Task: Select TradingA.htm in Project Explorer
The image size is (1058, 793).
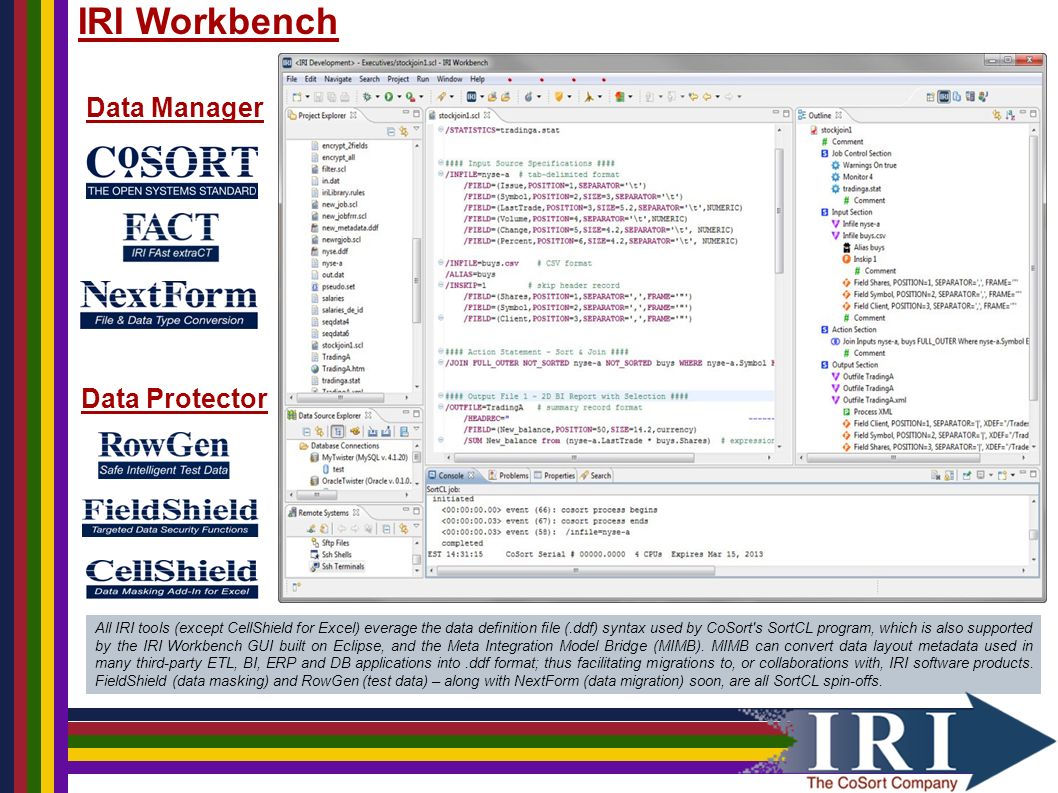Action: 337,368
